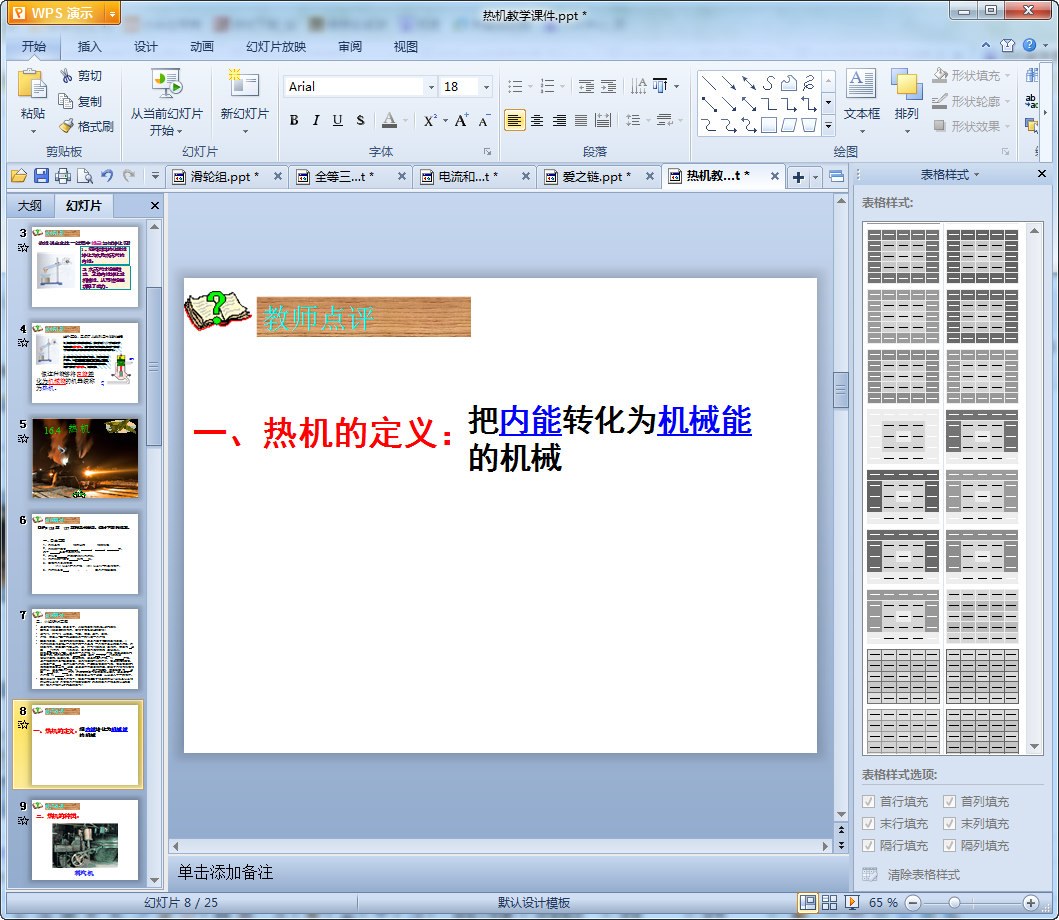1059x920 pixels.
Task: Click the 机械能 hyperlink on the slide
Action: [704, 420]
